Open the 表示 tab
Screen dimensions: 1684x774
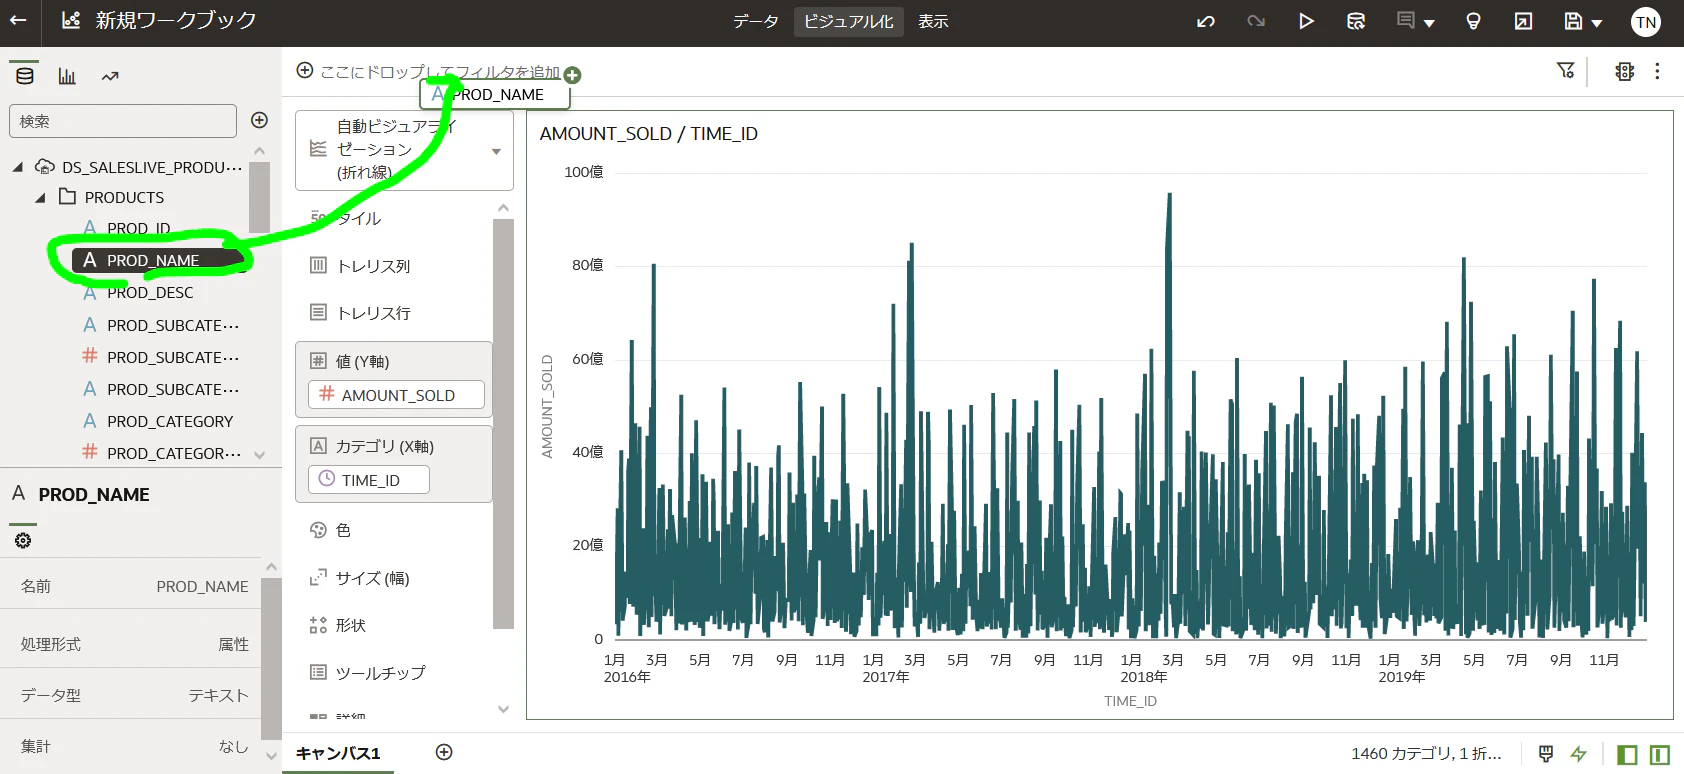point(933,21)
